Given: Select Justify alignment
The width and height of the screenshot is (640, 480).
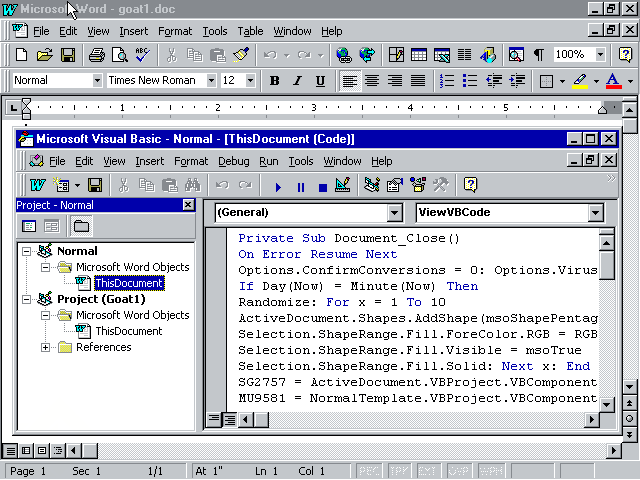Looking at the screenshot, I should coord(418,81).
